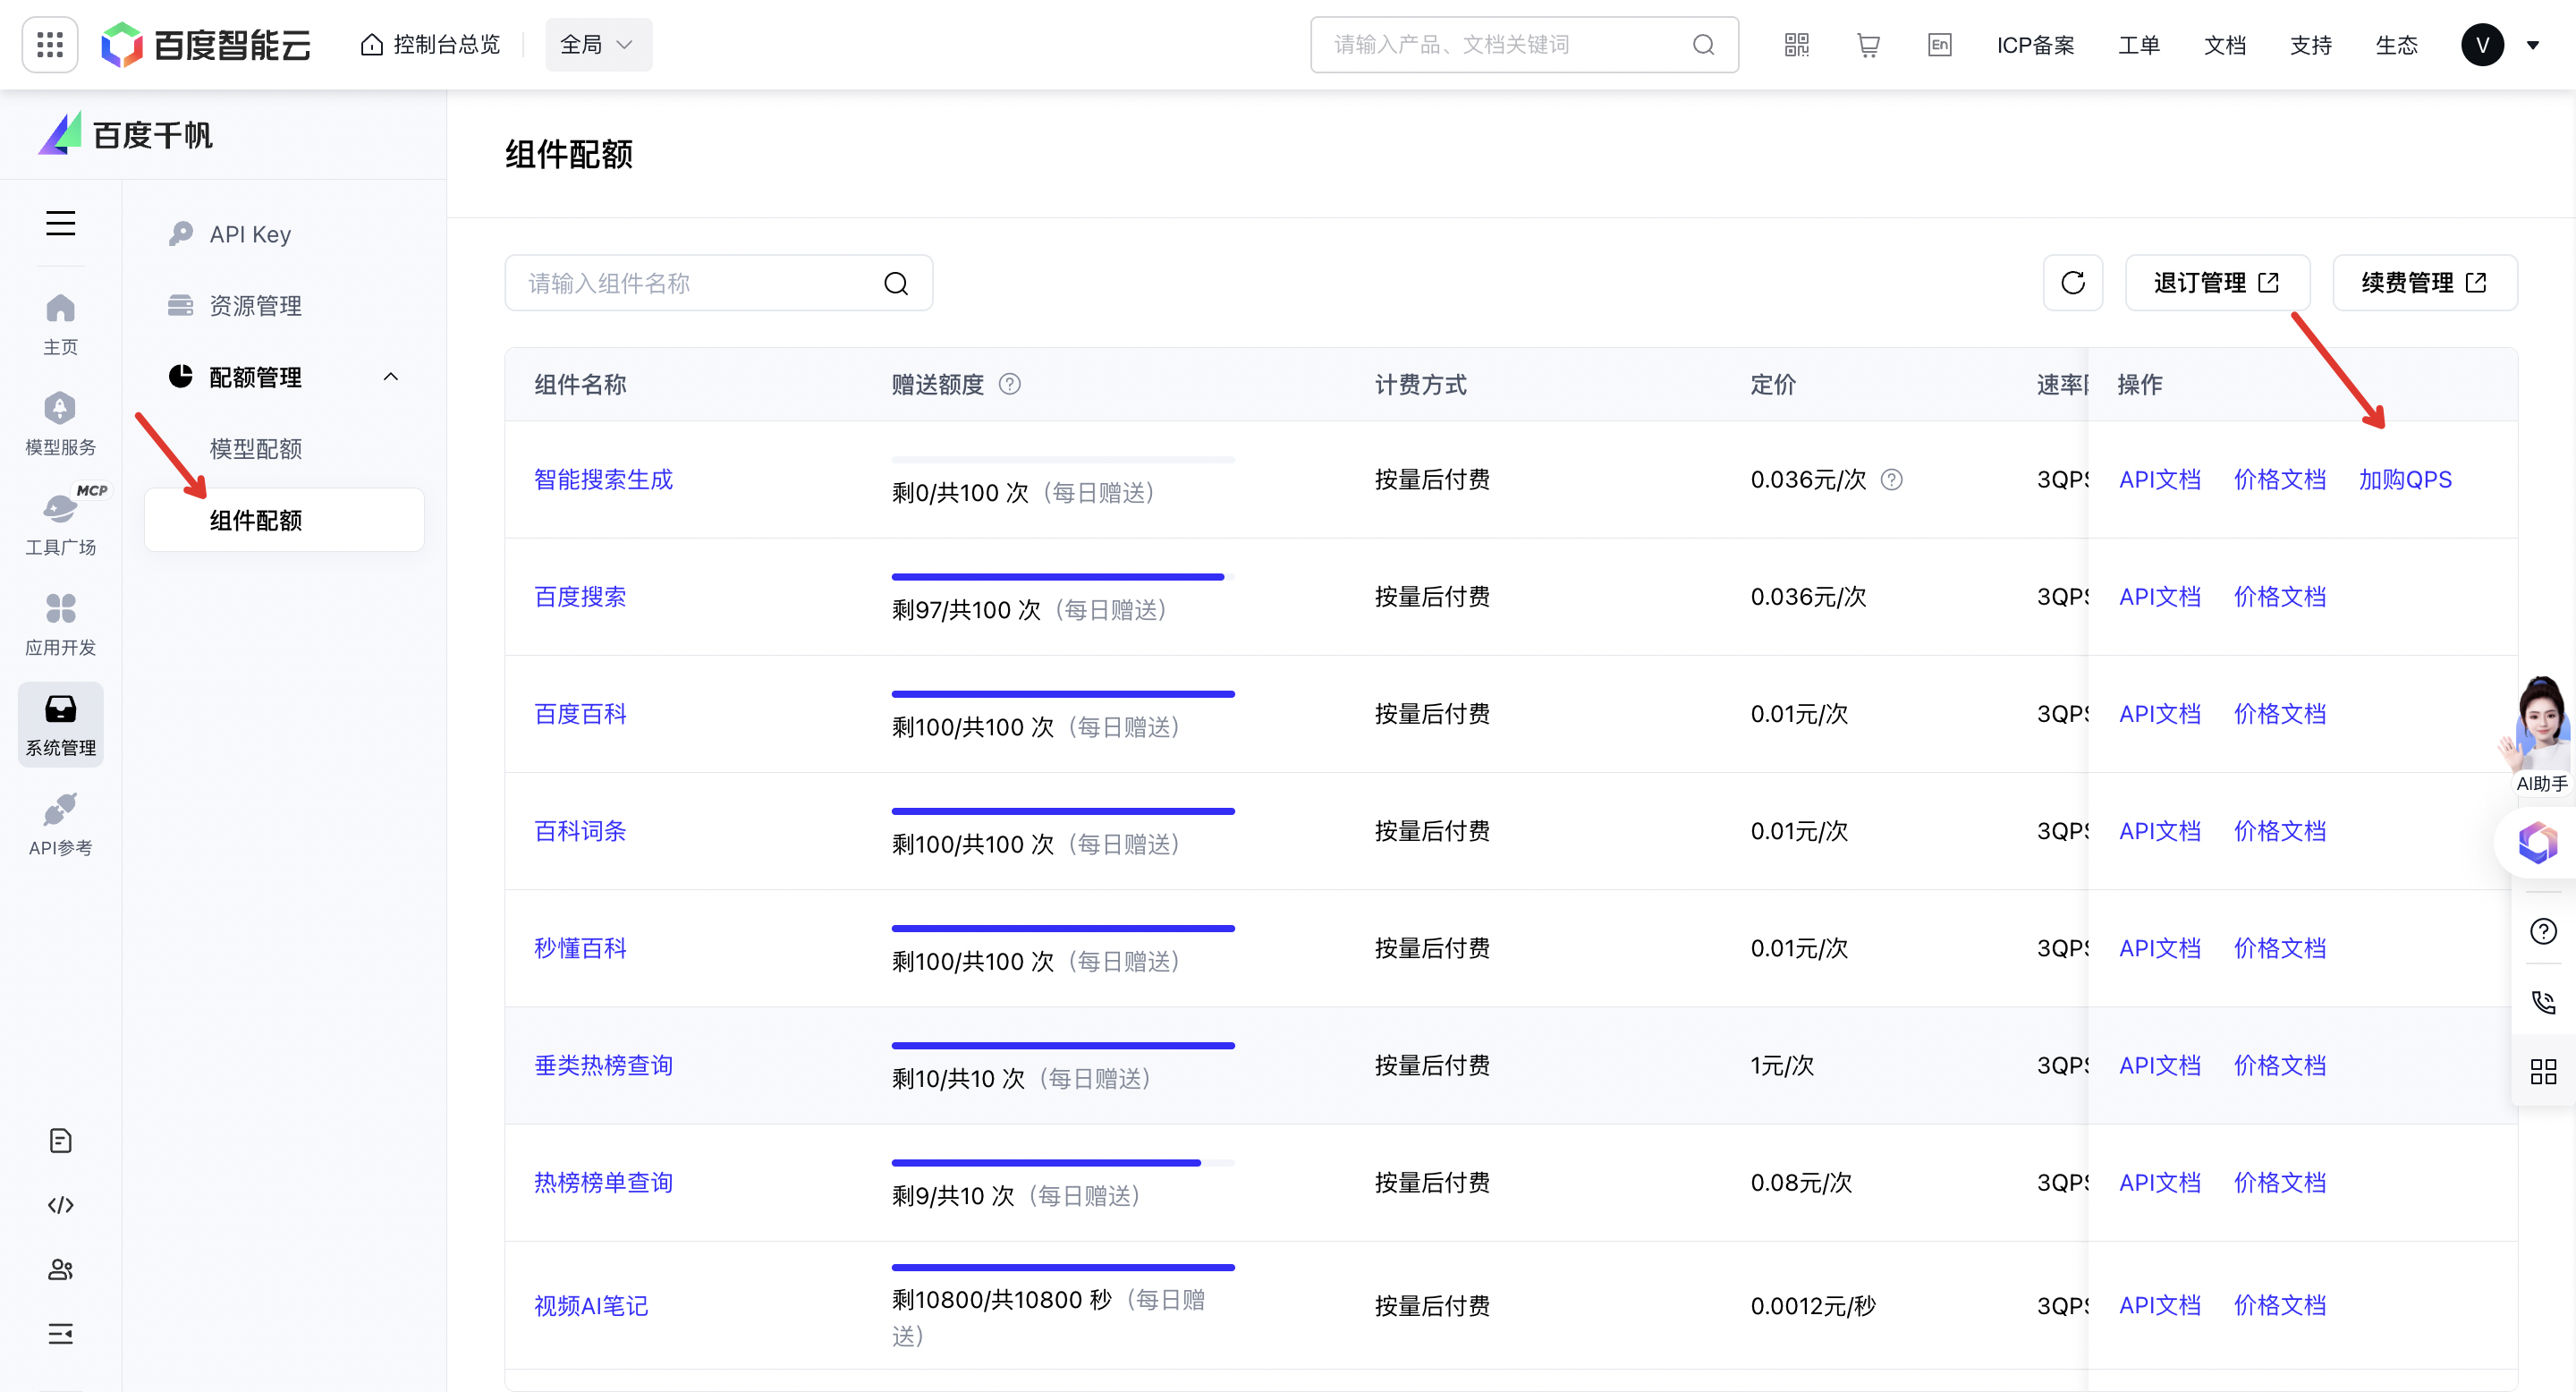The image size is (2576, 1392).
Task: Select 模型配额 in the sidebar
Action: pos(256,449)
